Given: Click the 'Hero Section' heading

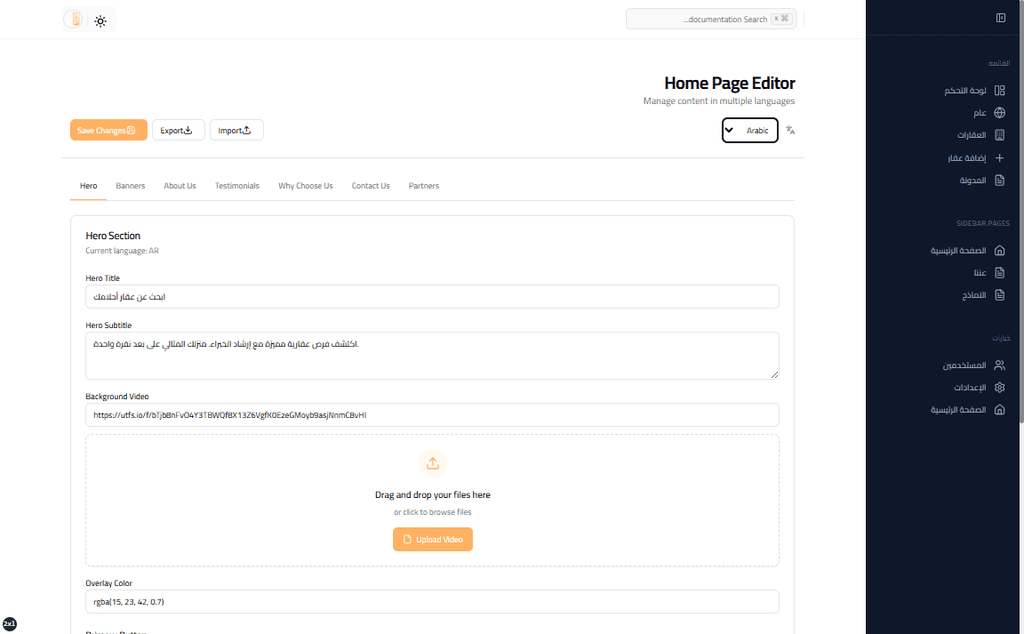Looking at the screenshot, I should point(112,236).
